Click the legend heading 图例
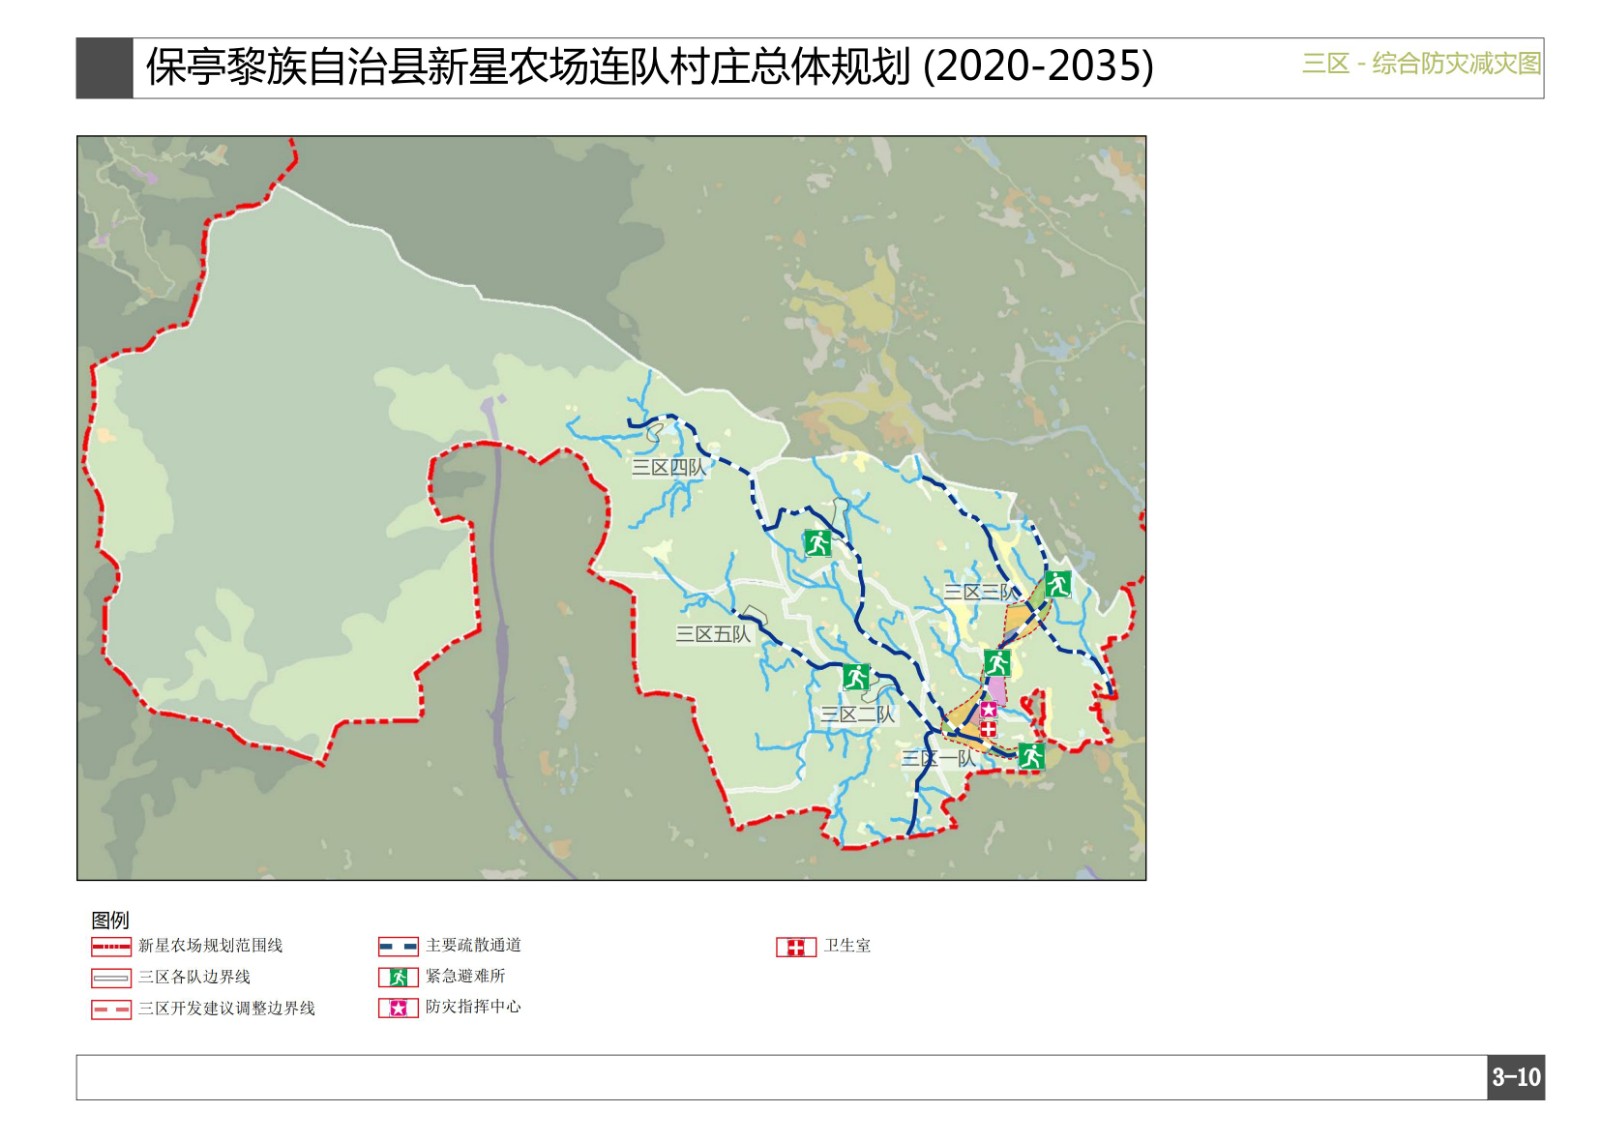 tap(110, 920)
